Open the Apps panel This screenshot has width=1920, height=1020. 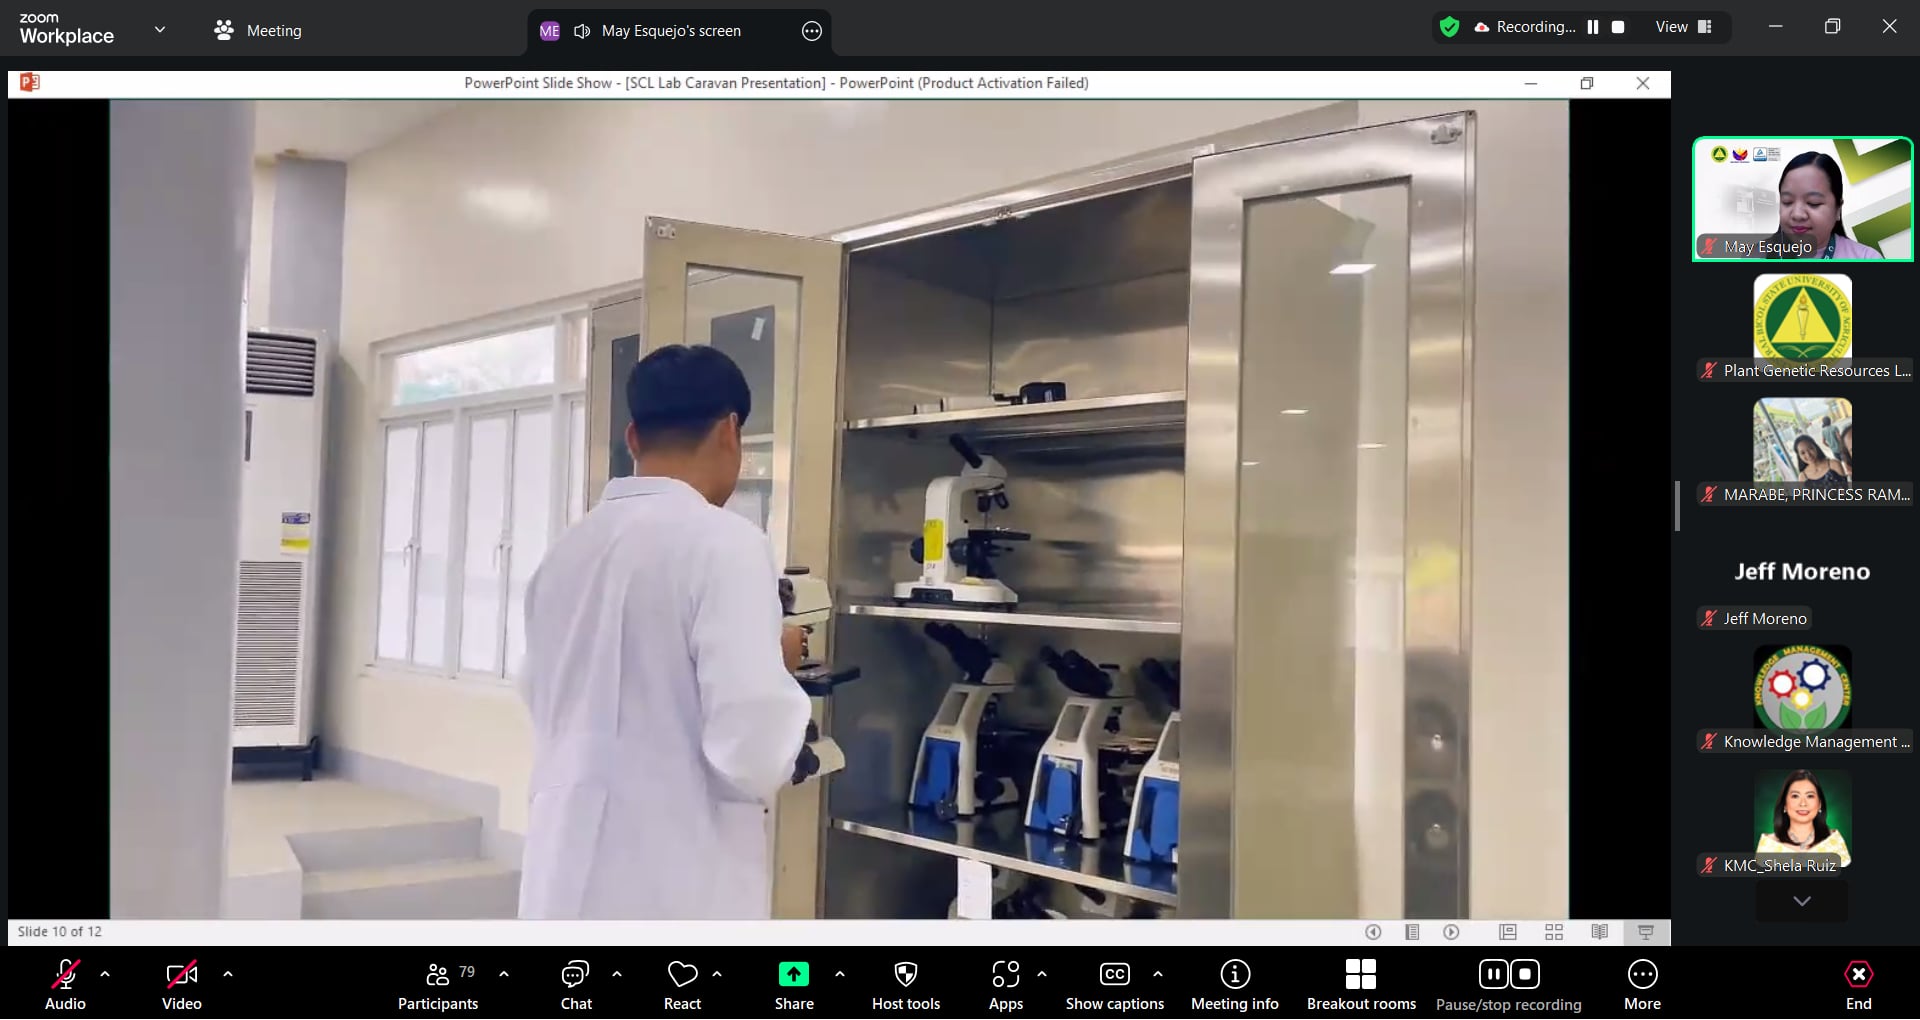1005,985
